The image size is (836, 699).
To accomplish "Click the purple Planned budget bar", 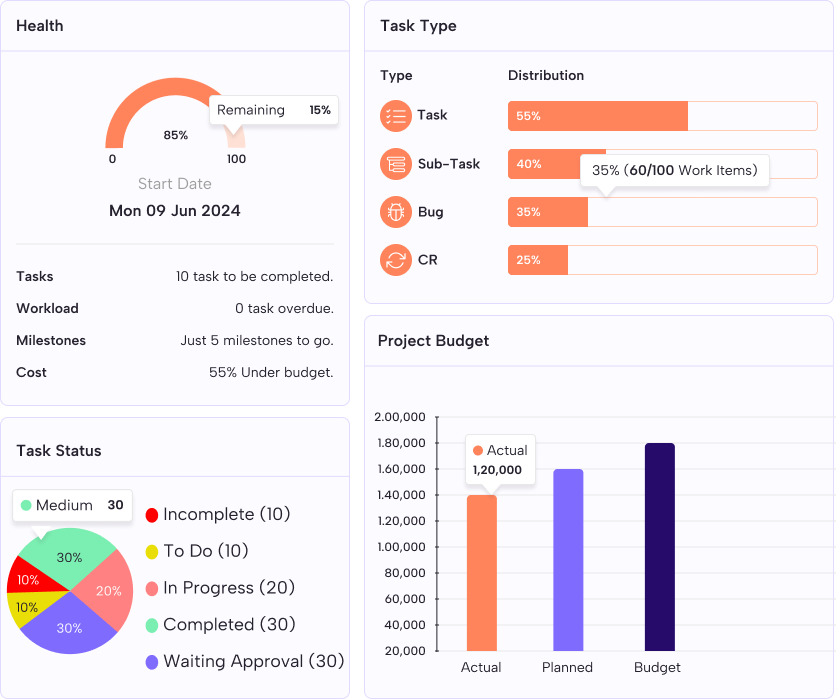I will click(x=567, y=560).
